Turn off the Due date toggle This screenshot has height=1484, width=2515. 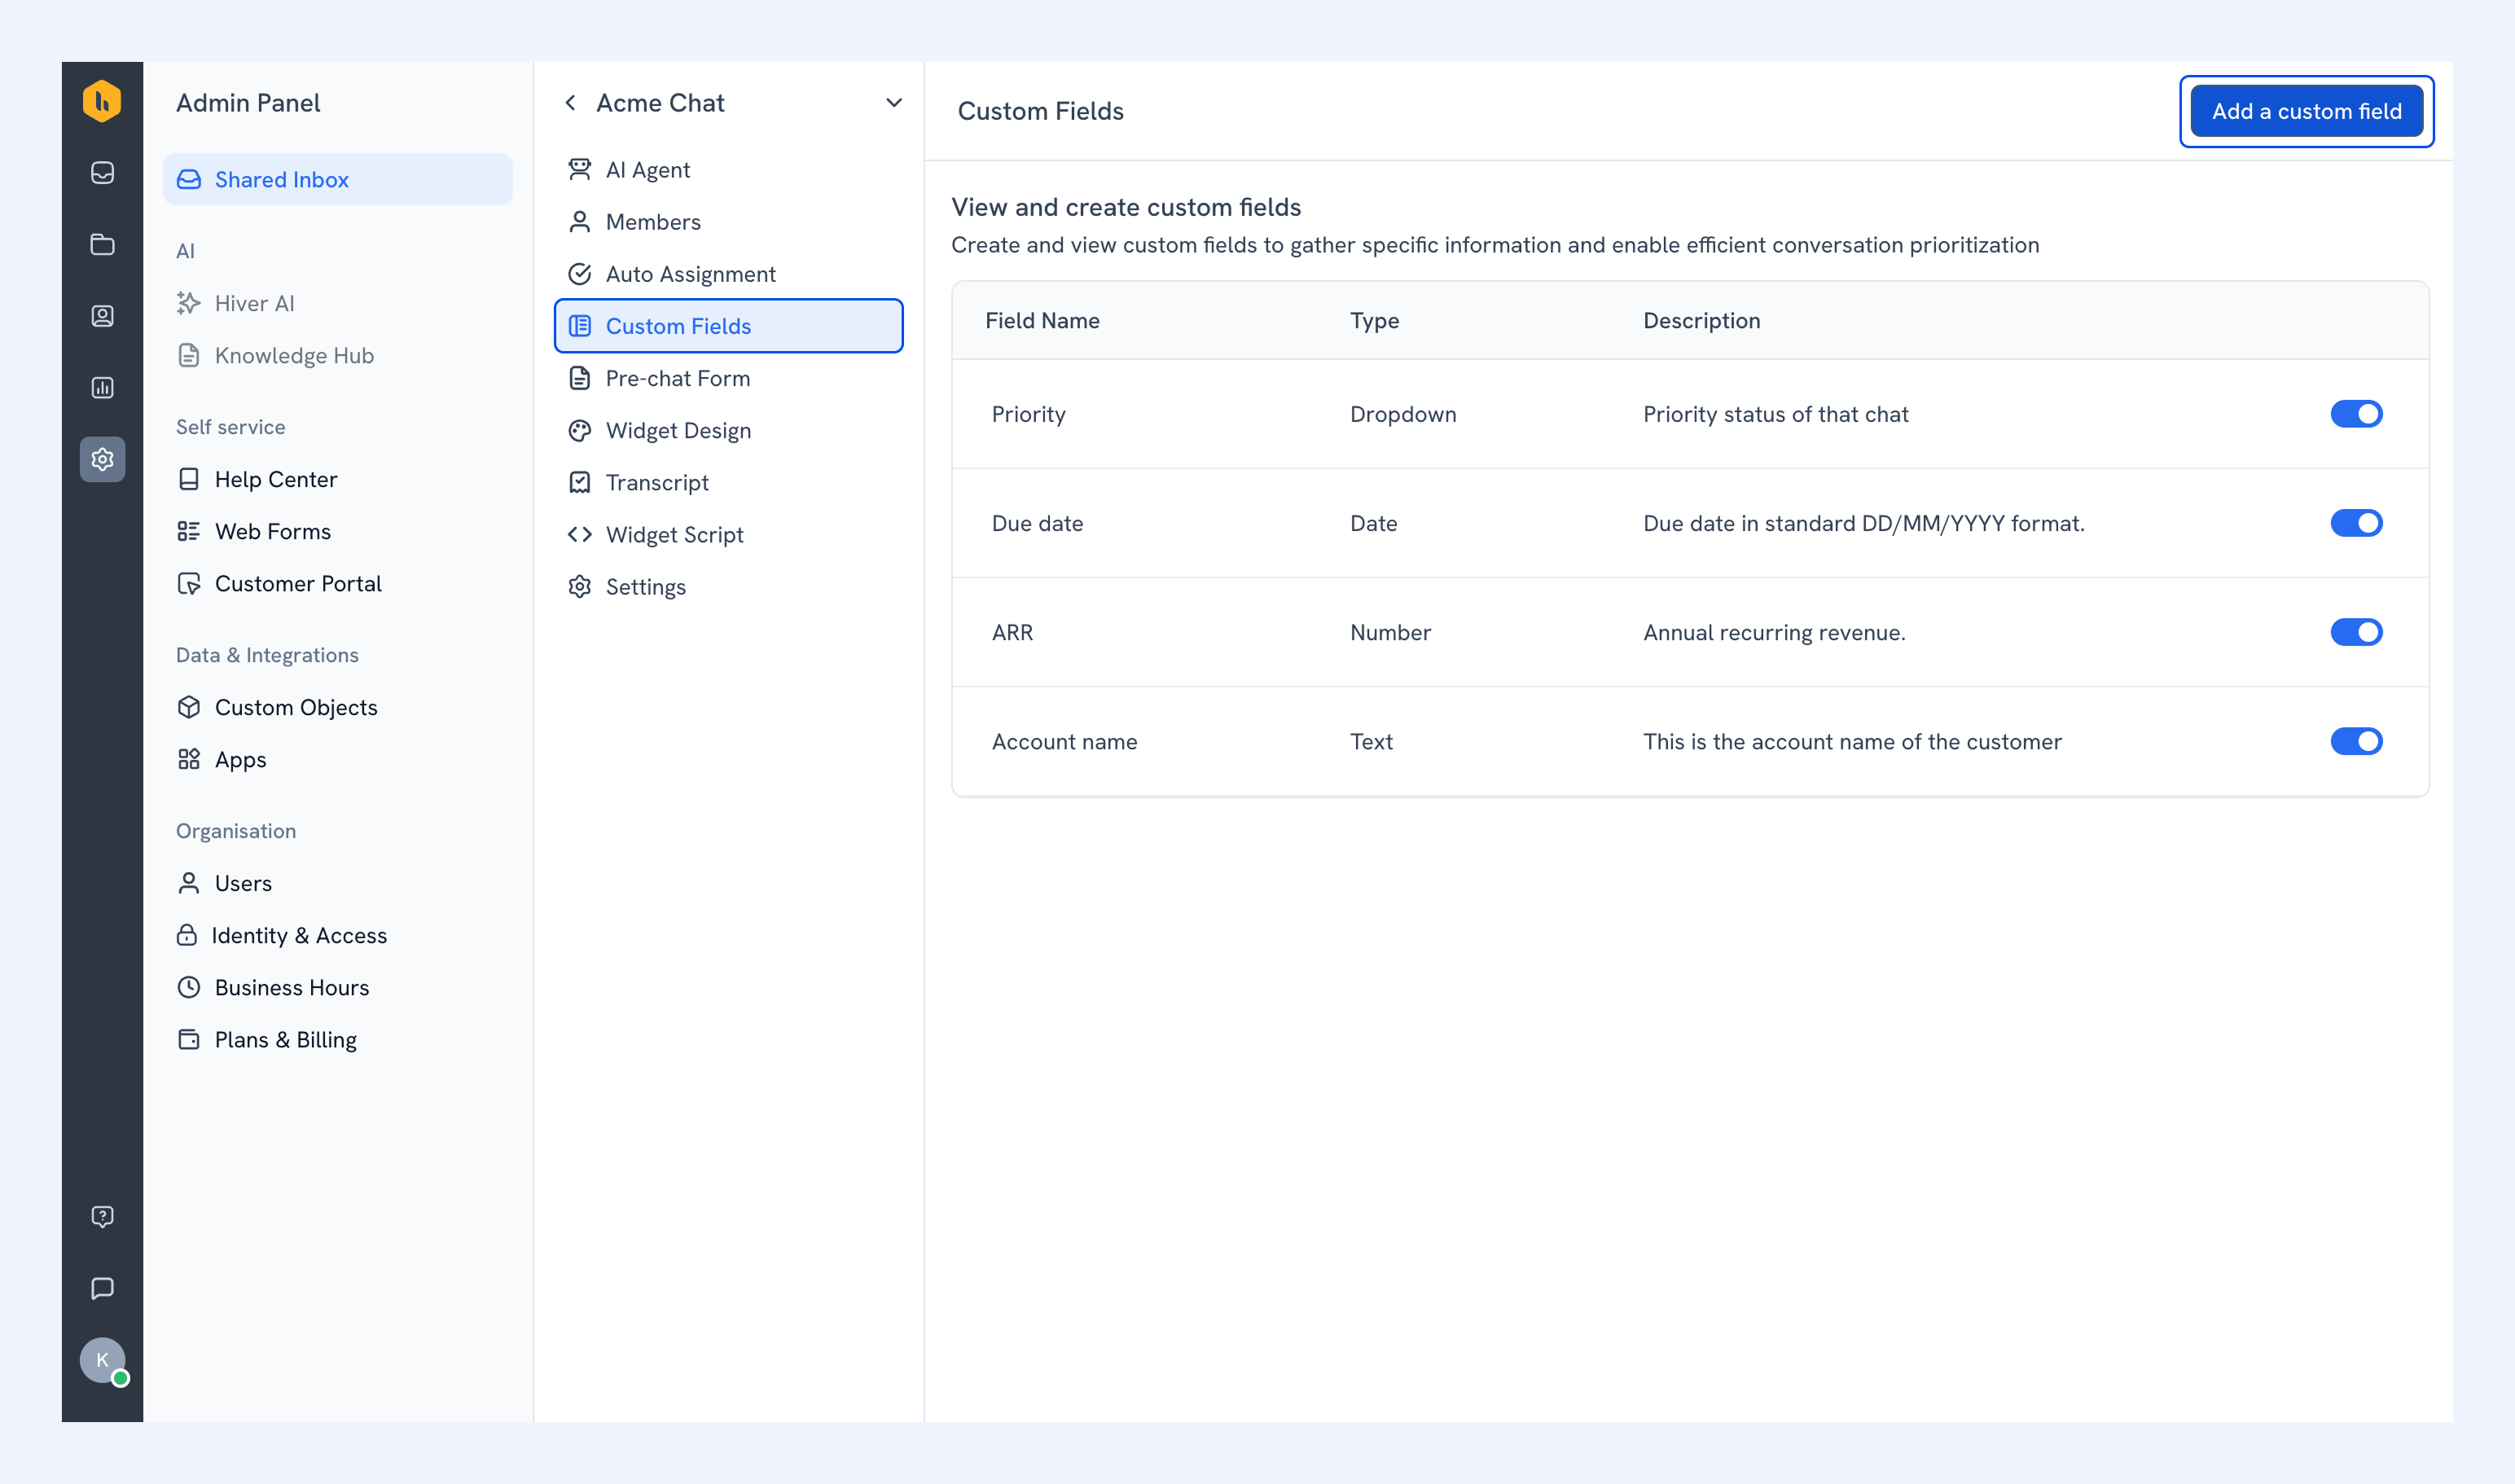coord(2356,523)
